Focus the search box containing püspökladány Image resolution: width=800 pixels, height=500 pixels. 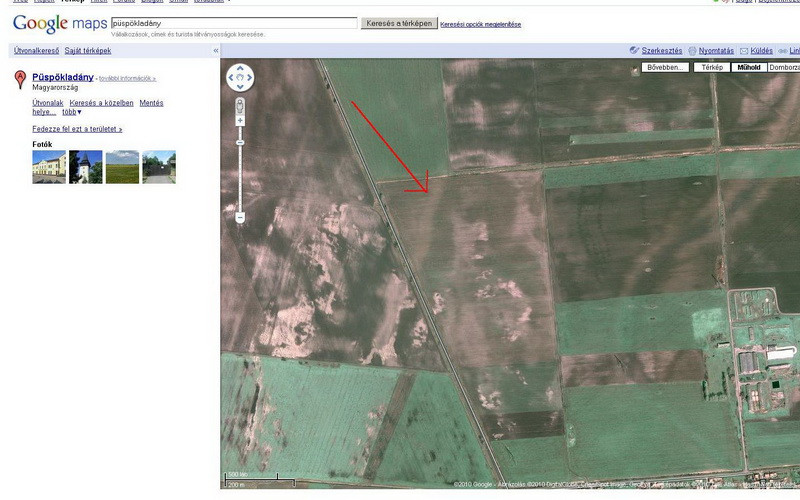pos(234,23)
